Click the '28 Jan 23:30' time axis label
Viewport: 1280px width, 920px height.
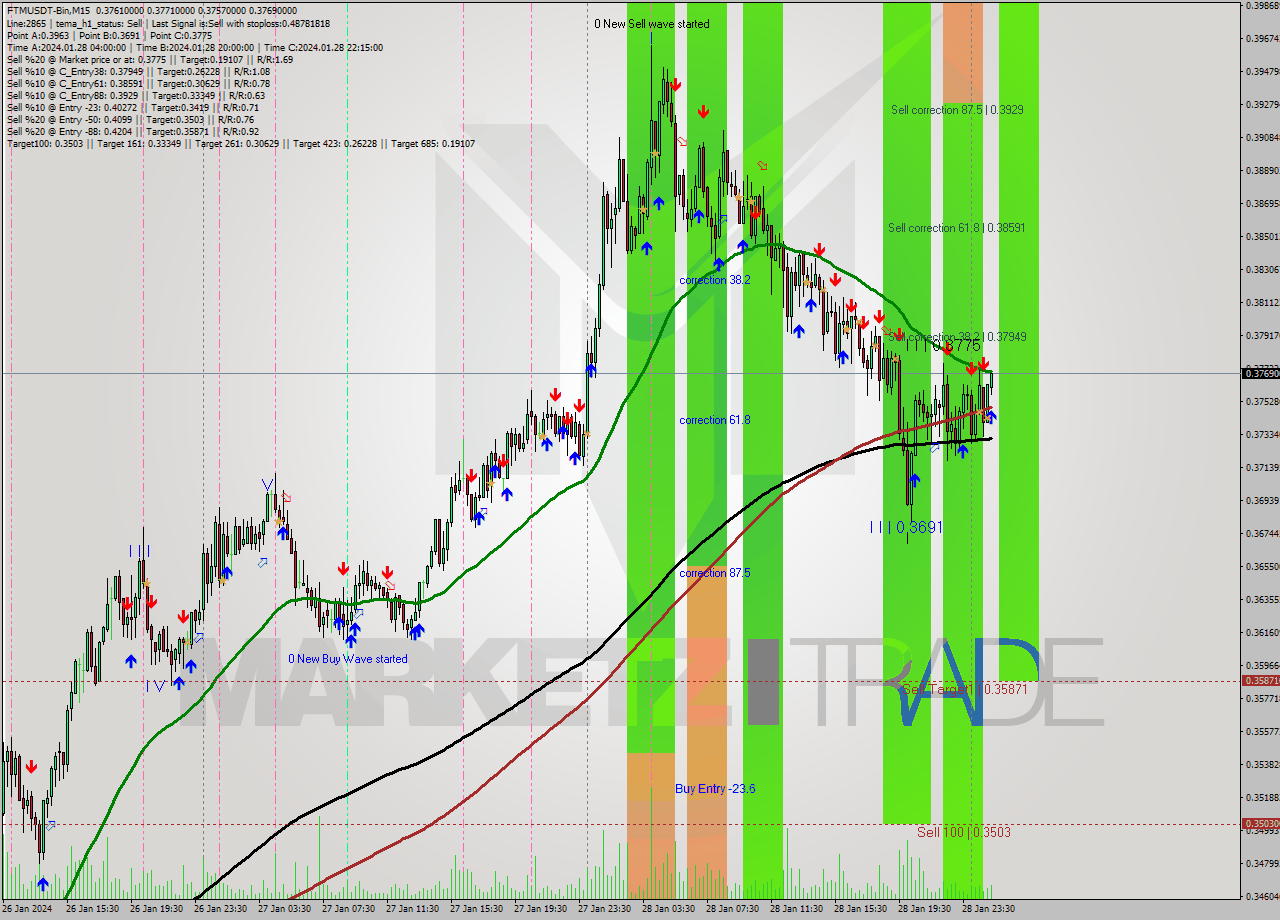[988, 909]
